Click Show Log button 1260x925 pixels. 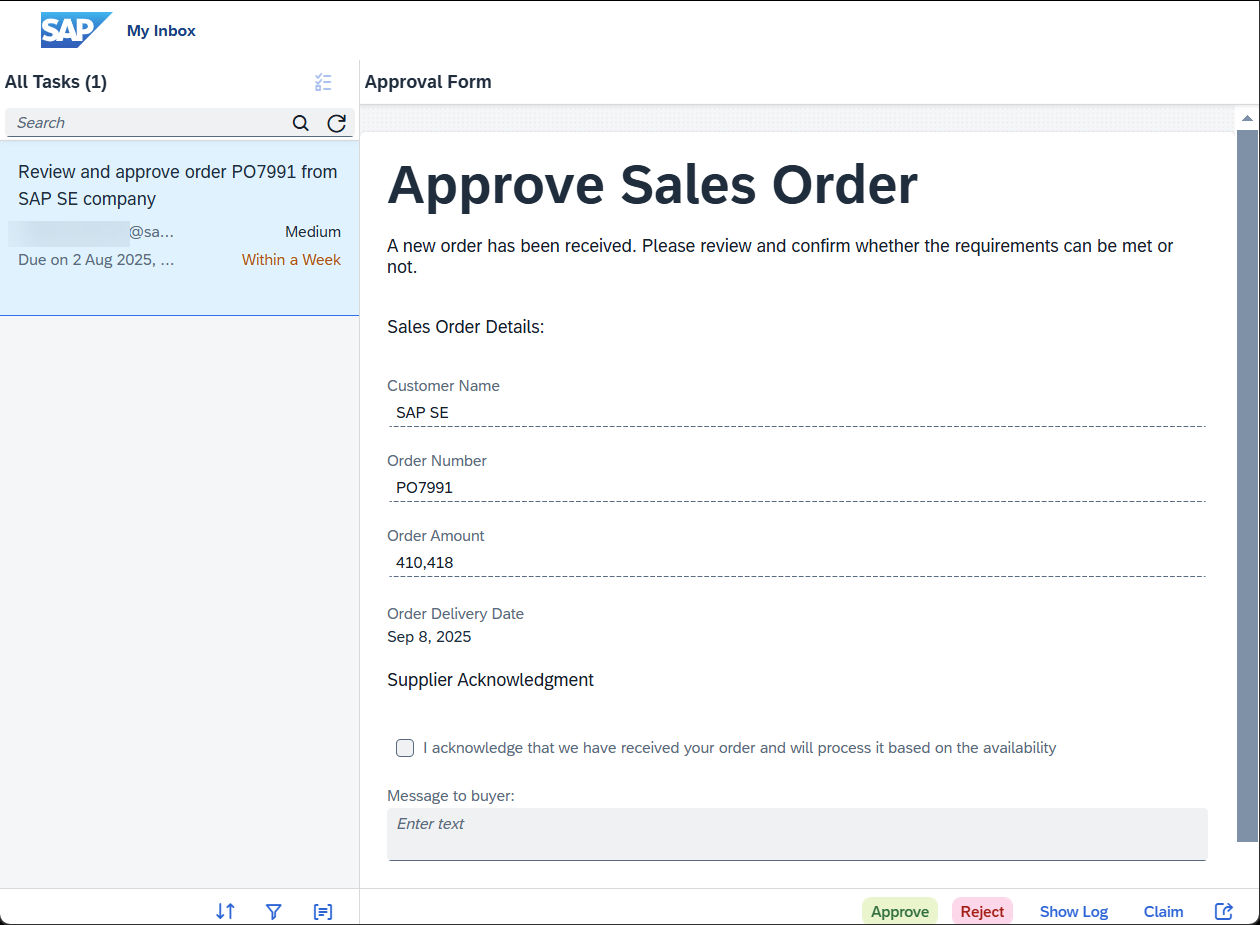1074,911
